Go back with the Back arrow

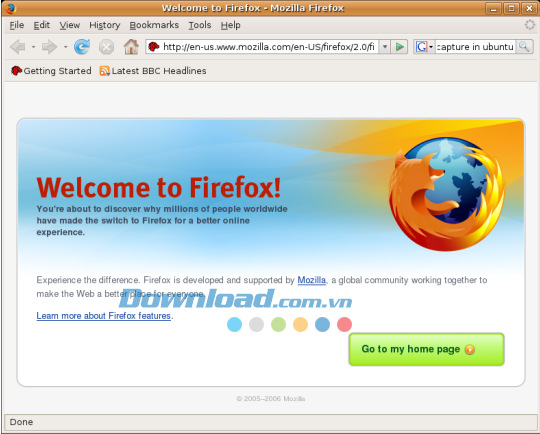18,47
